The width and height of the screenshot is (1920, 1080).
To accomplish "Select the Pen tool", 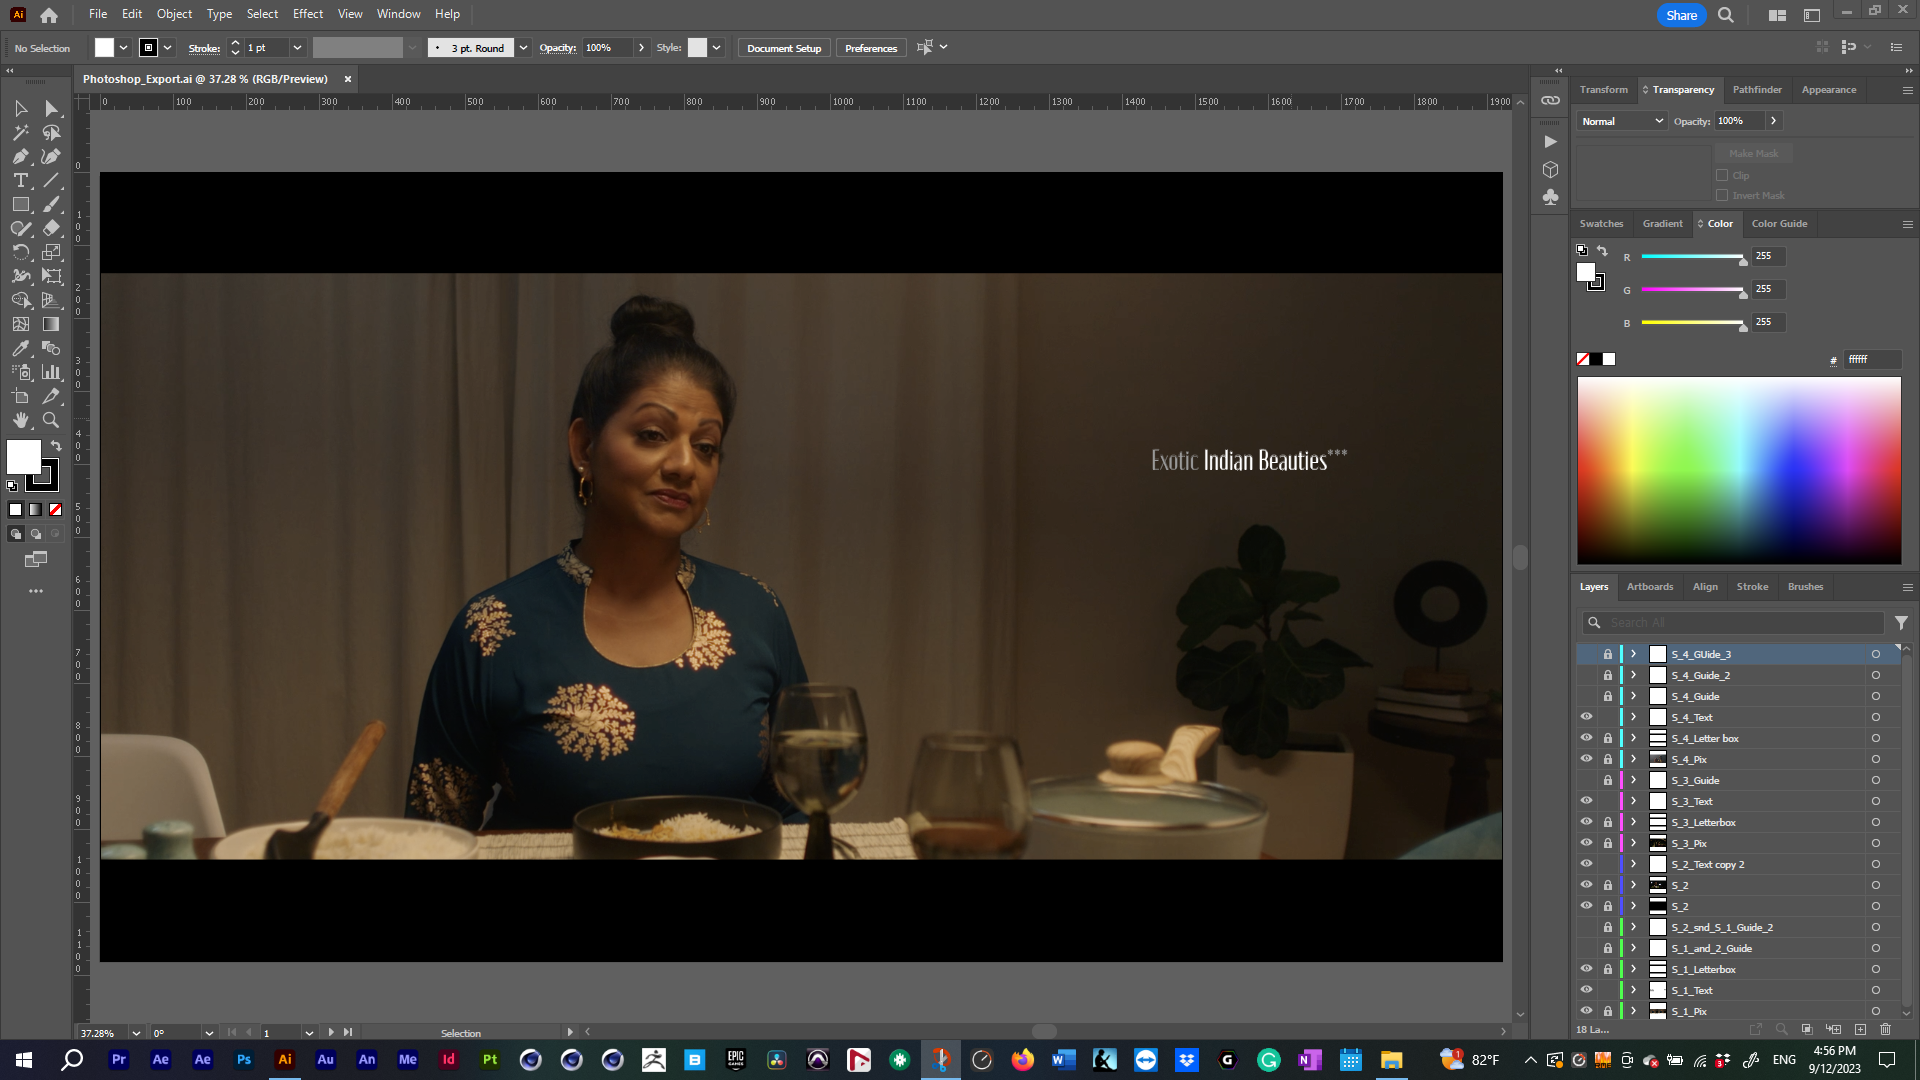I will pos(20,156).
